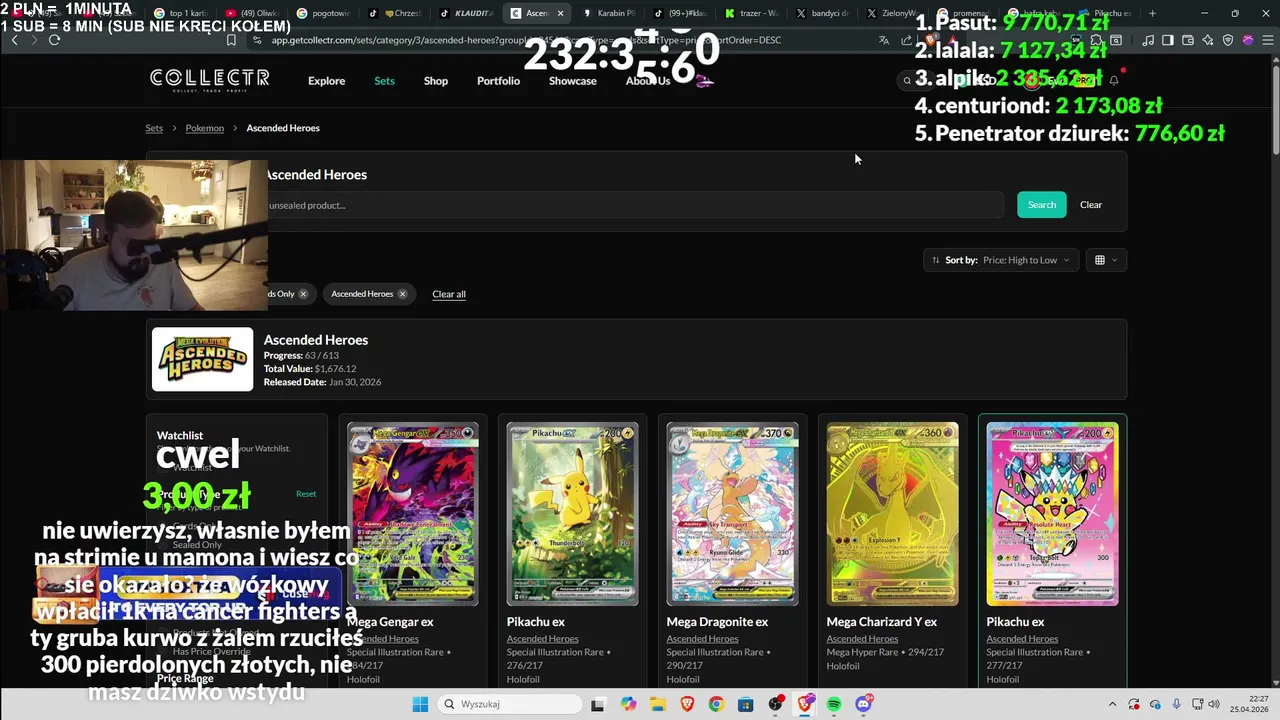1280x720 pixels.
Task: Switch to the 'trazer - W' browser tab
Action: pyautogui.click(x=750, y=13)
